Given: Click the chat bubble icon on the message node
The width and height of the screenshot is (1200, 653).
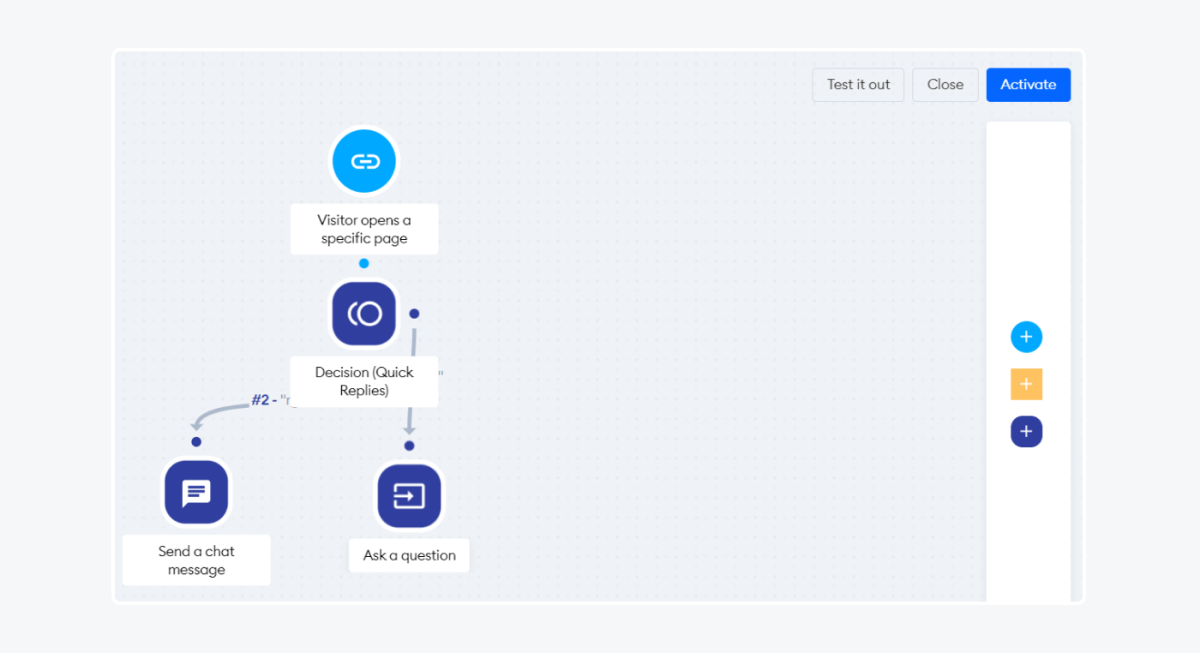Looking at the screenshot, I should click(x=196, y=492).
